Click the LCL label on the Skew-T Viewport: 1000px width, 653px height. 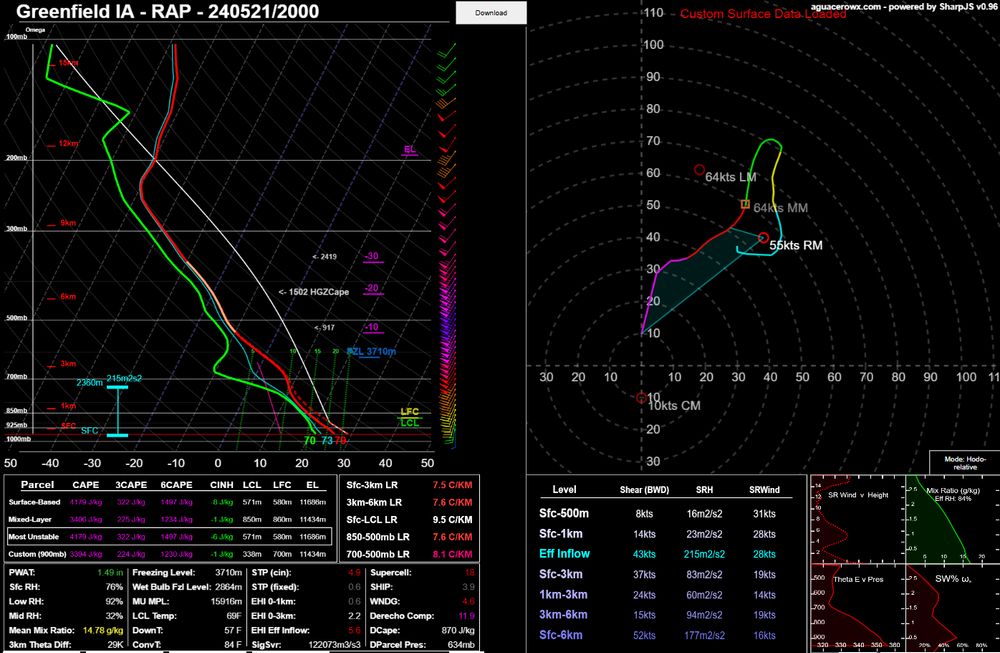pyautogui.click(x=409, y=422)
